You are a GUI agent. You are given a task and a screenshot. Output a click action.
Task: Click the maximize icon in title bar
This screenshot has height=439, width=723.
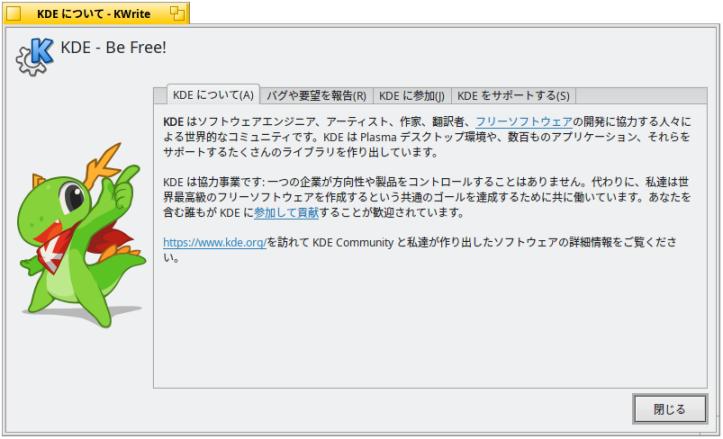click(x=177, y=13)
